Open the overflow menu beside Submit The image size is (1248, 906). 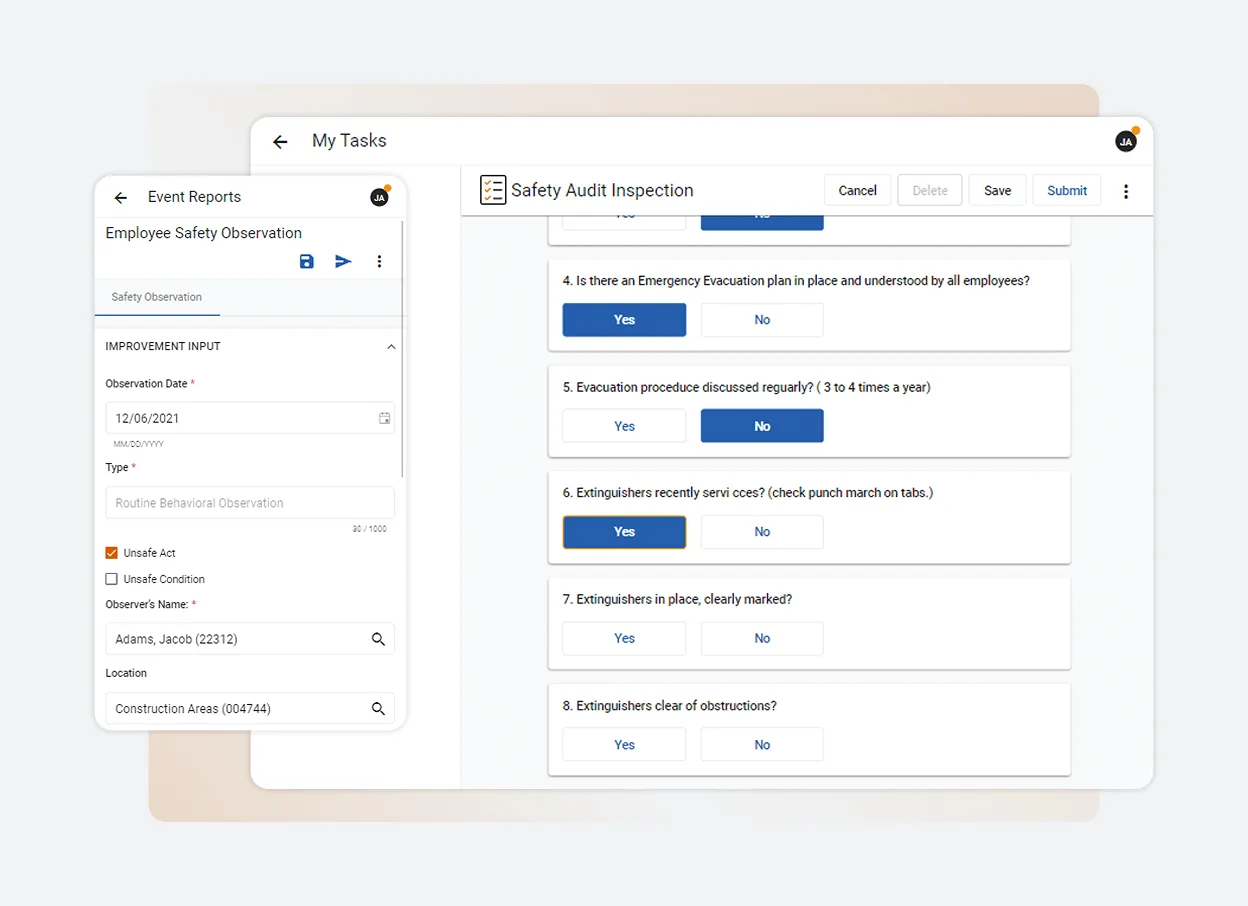click(x=1126, y=190)
